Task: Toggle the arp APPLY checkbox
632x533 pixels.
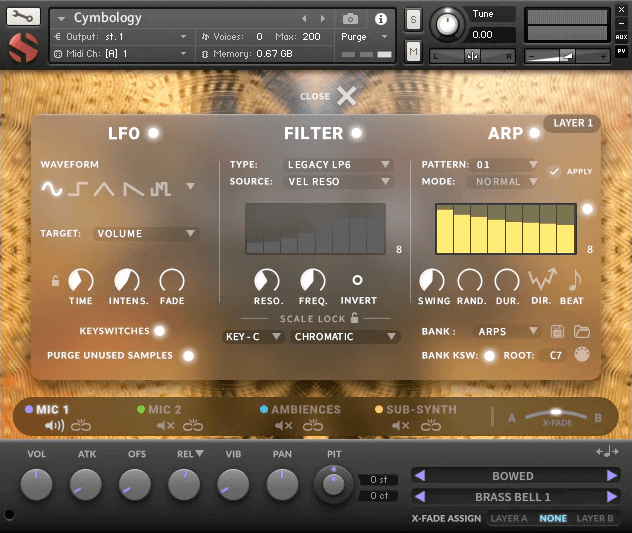Action: coord(555,171)
